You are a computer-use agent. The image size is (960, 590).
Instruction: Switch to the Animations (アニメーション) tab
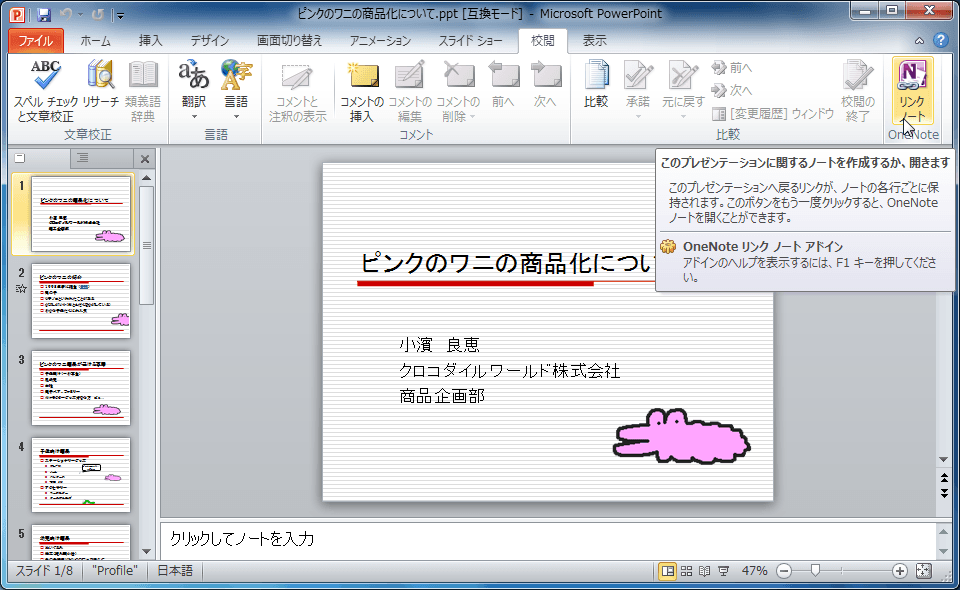point(380,41)
